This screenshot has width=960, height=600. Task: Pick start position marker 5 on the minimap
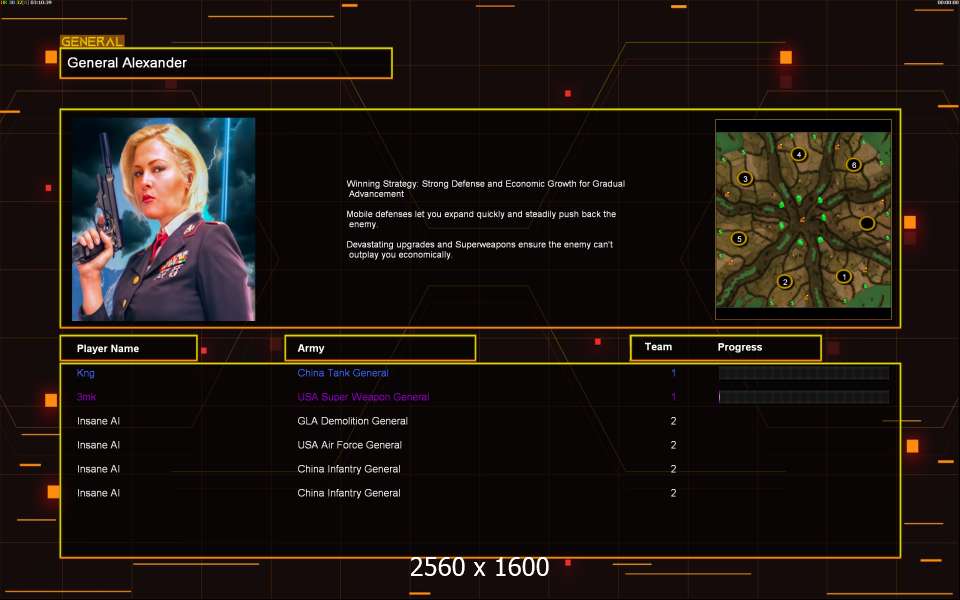coord(739,239)
